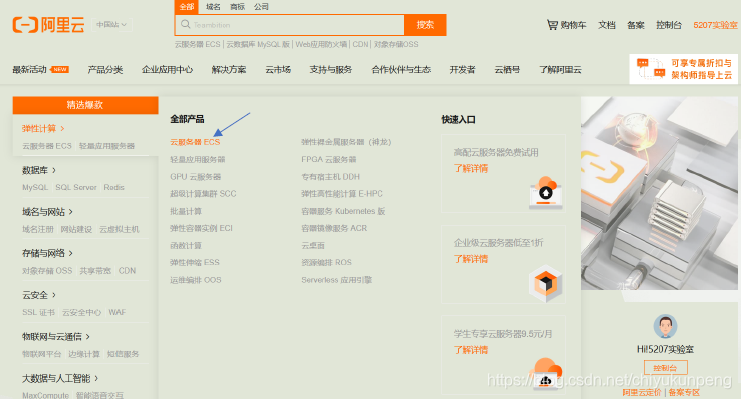
Task: Click Redis under 数据库
Action: (x=114, y=188)
